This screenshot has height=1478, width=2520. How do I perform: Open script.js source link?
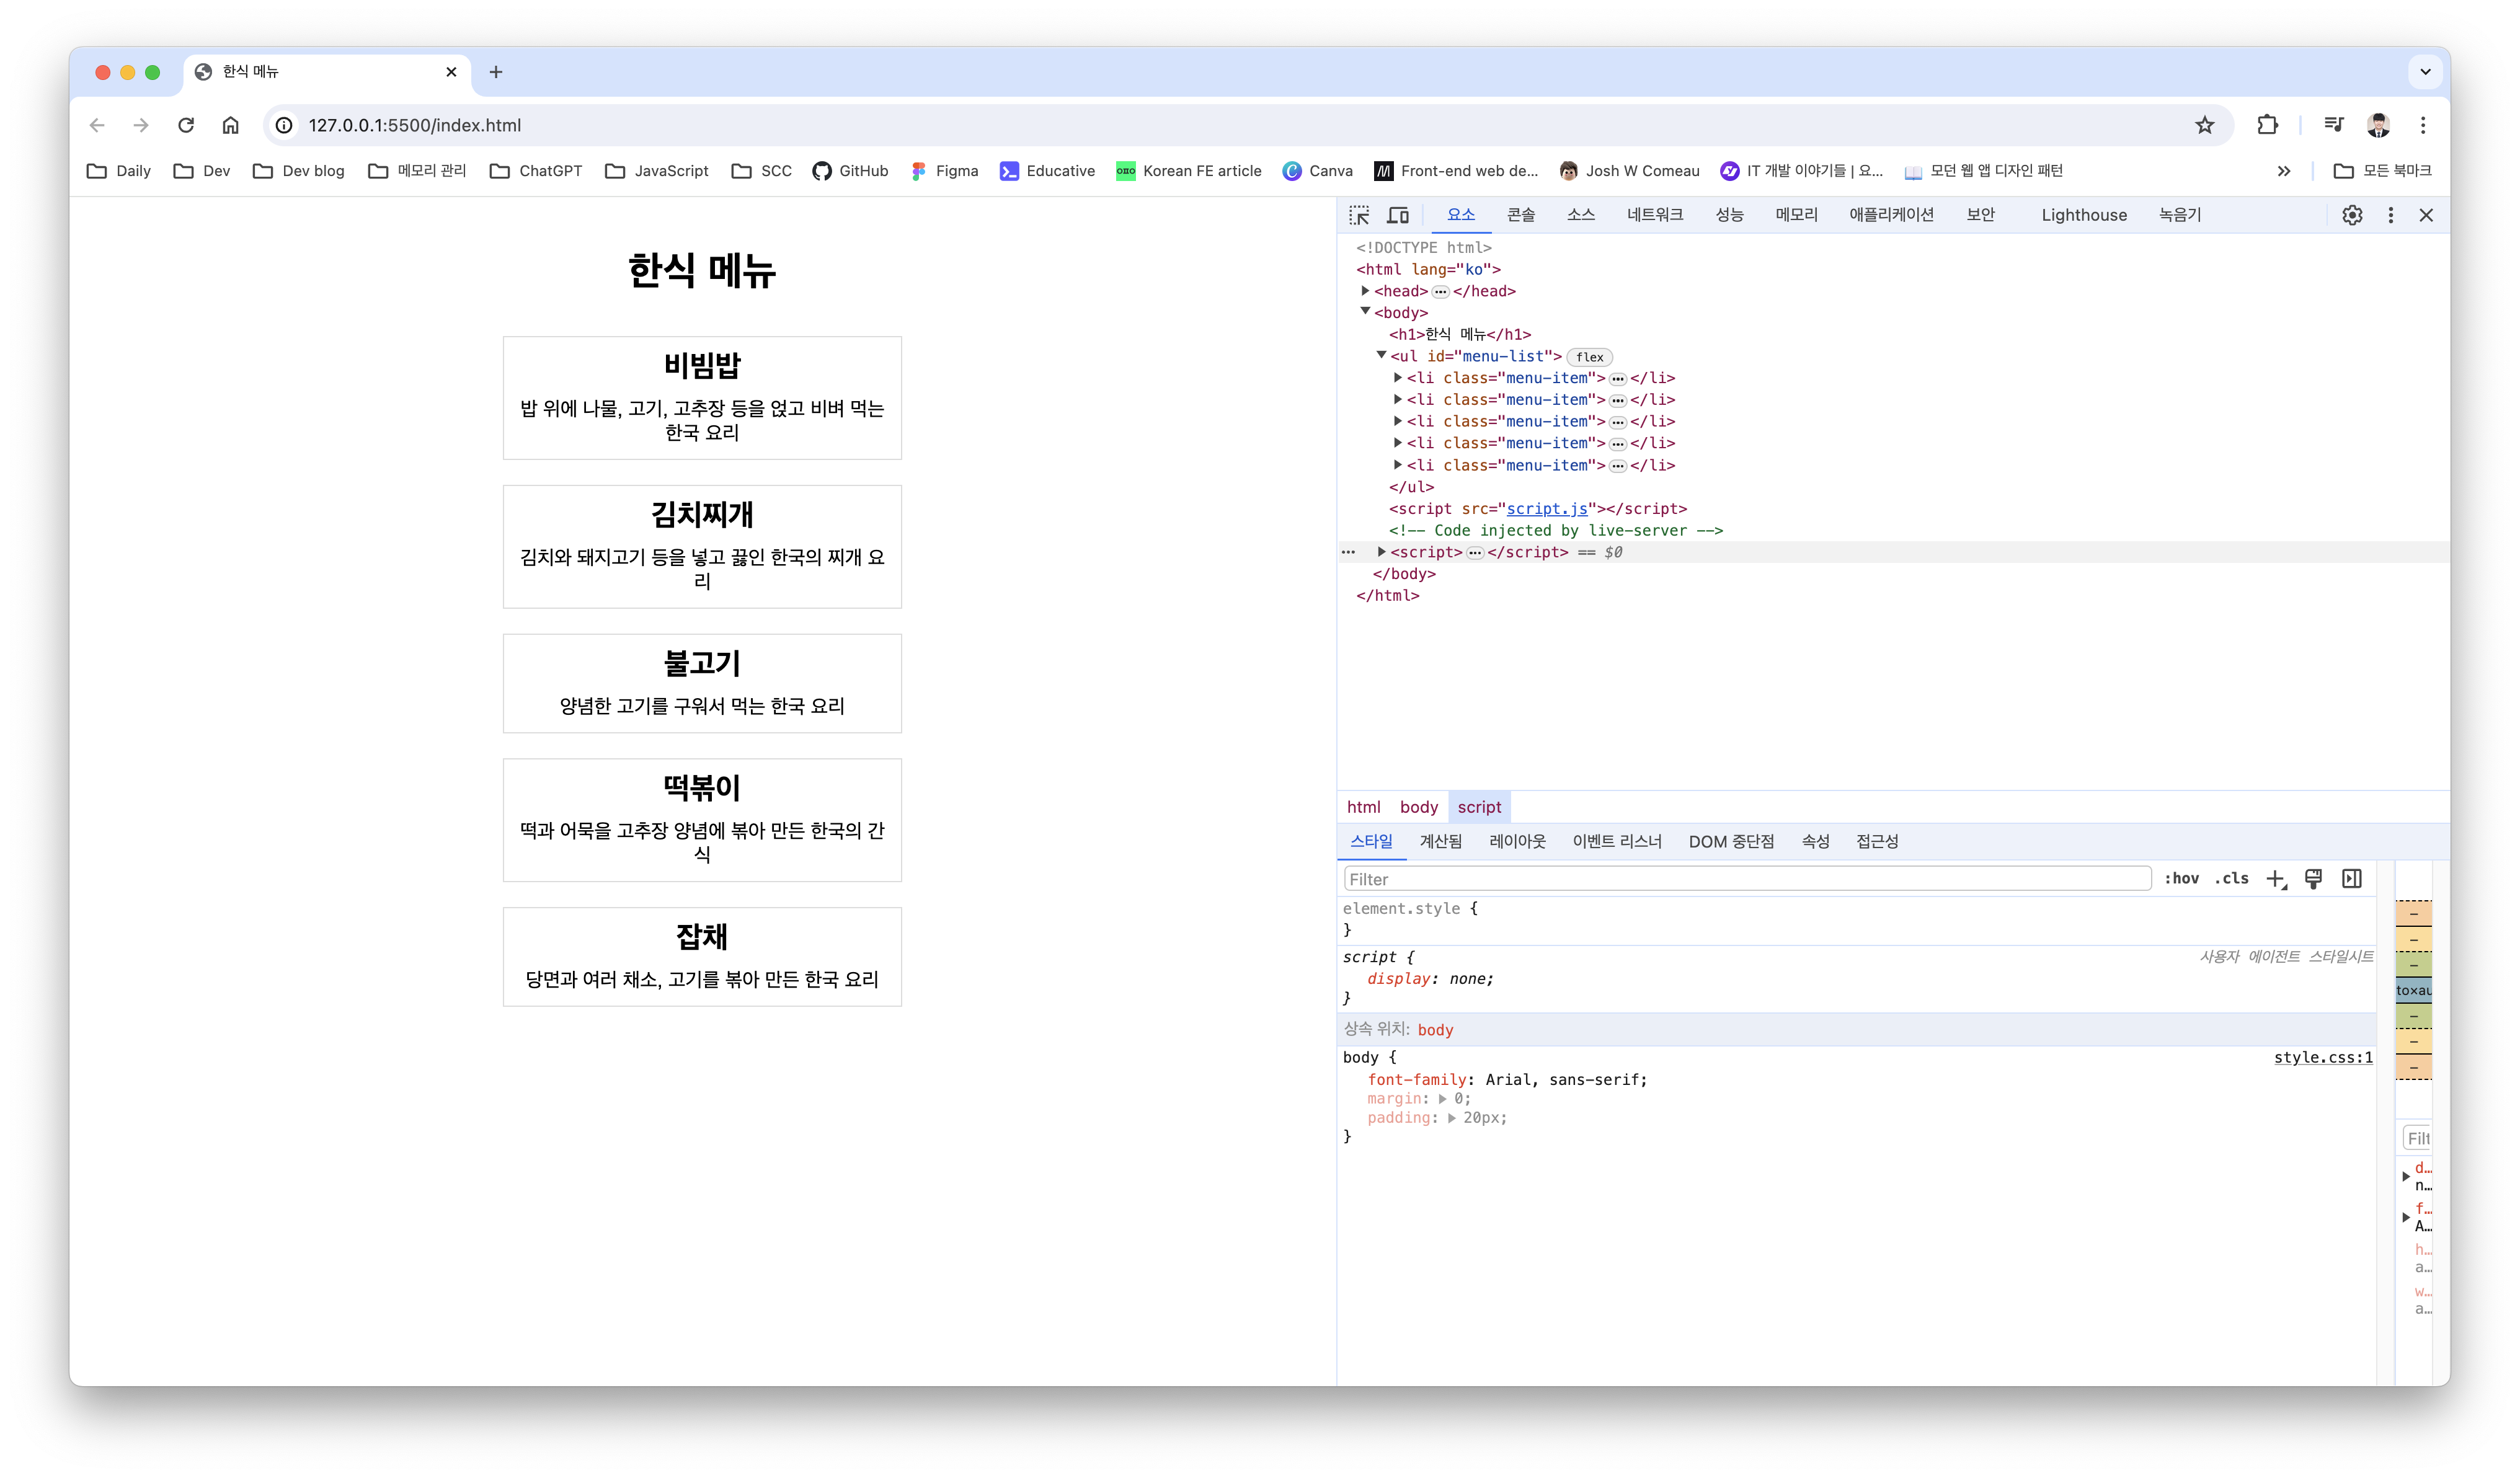point(1547,509)
